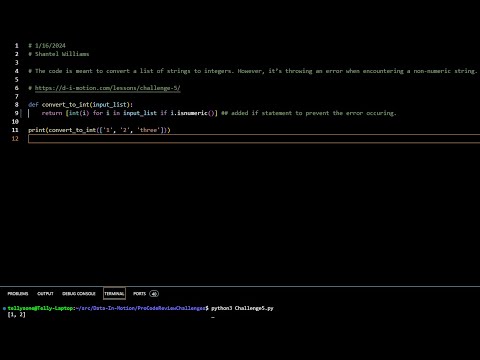Click line number 11 in gutter

pos(15,130)
